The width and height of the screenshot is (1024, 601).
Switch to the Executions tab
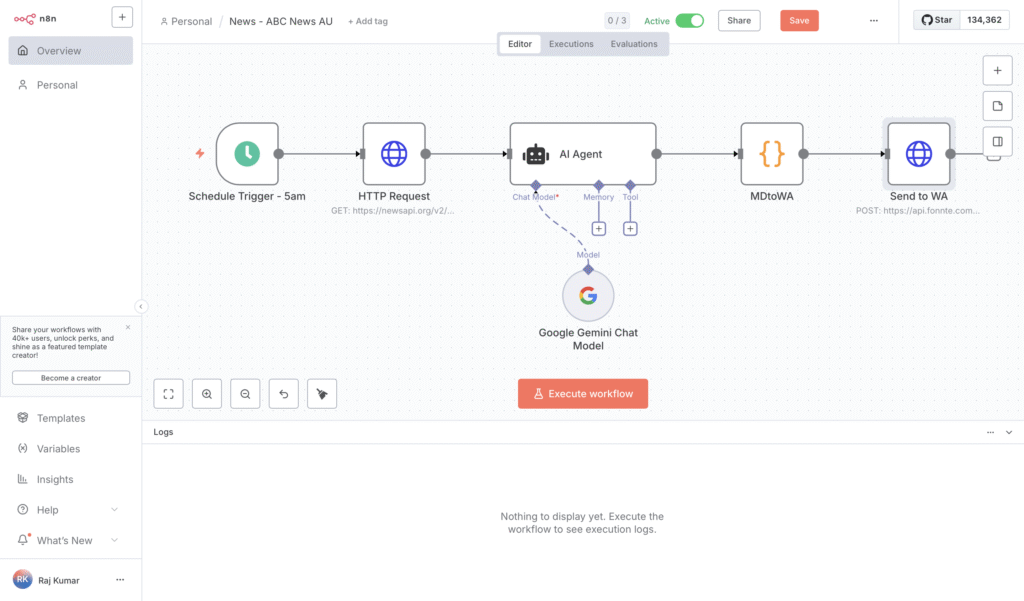click(x=571, y=44)
